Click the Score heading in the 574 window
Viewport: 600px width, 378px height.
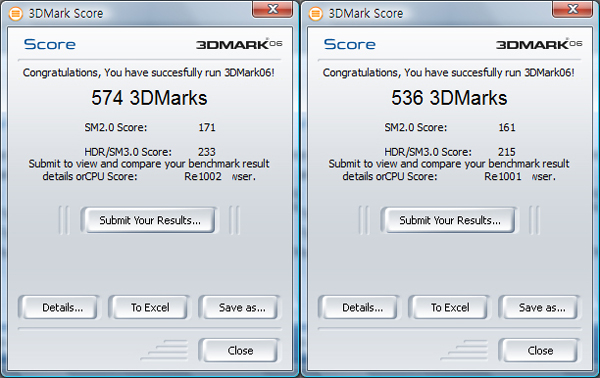[x=50, y=44]
